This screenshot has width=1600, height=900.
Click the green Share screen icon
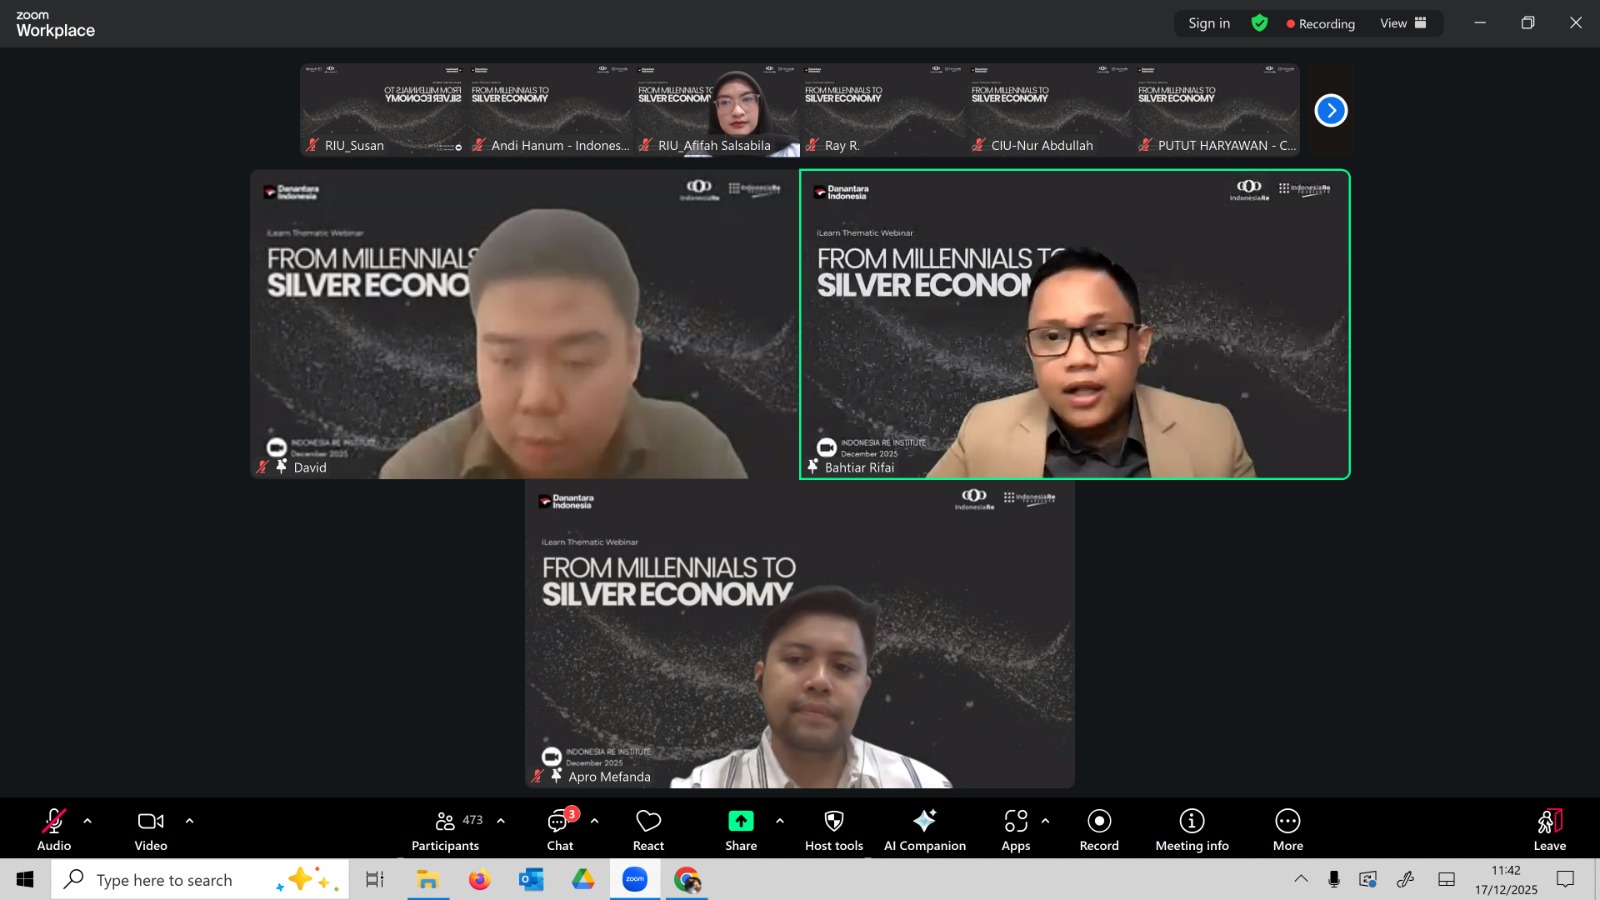740,821
